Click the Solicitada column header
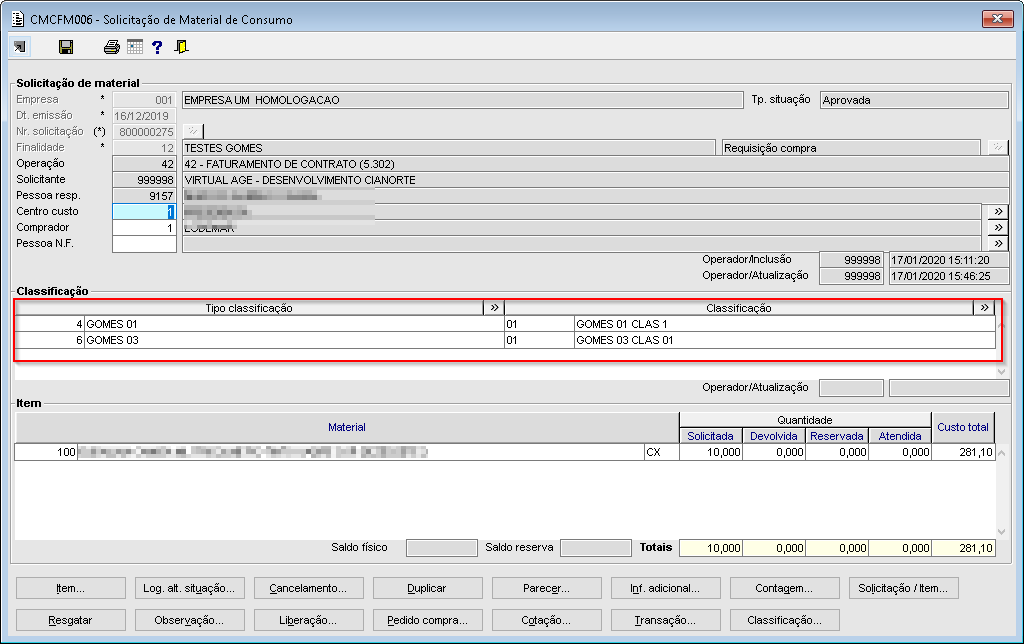This screenshot has width=1024, height=644. (x=711, y=436)
